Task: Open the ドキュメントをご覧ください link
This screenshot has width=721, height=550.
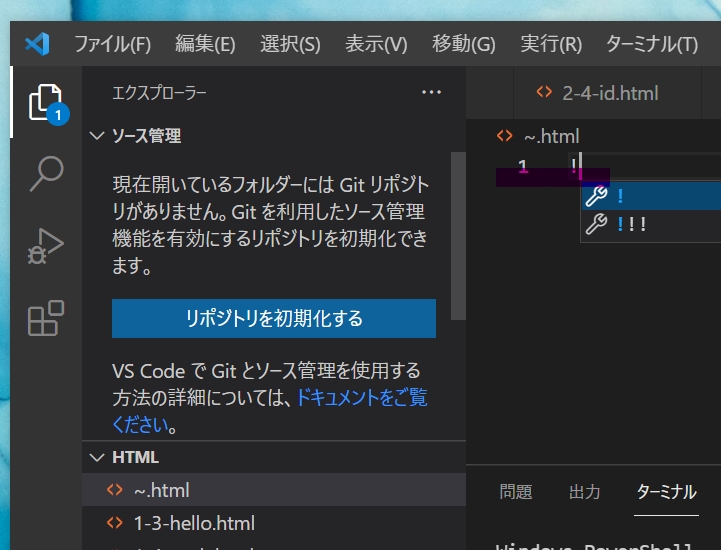Action: pyautogui.click(x=270, y=411)
